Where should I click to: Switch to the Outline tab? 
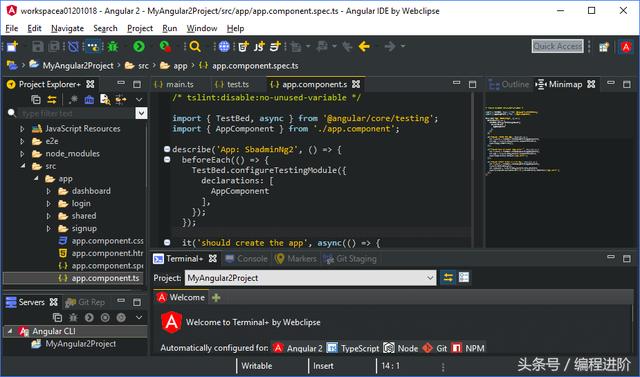click(x=509, y=84)
